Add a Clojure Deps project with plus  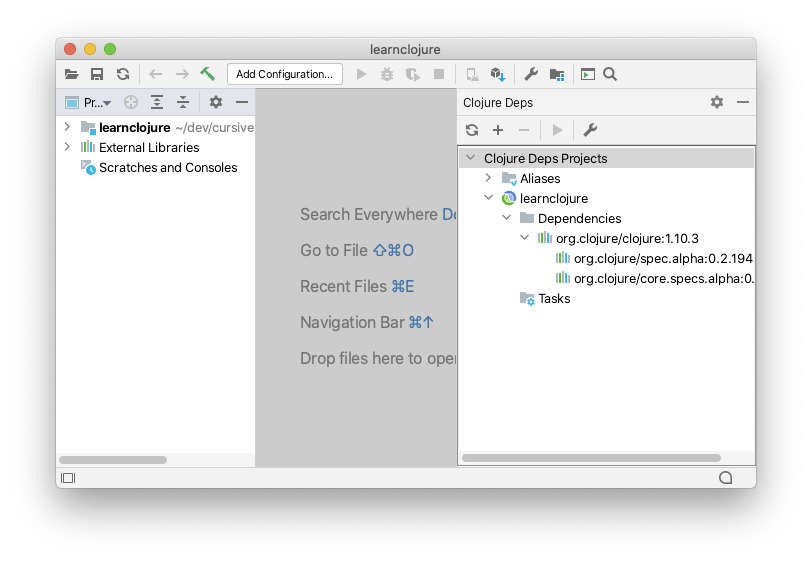click(498, 130)
